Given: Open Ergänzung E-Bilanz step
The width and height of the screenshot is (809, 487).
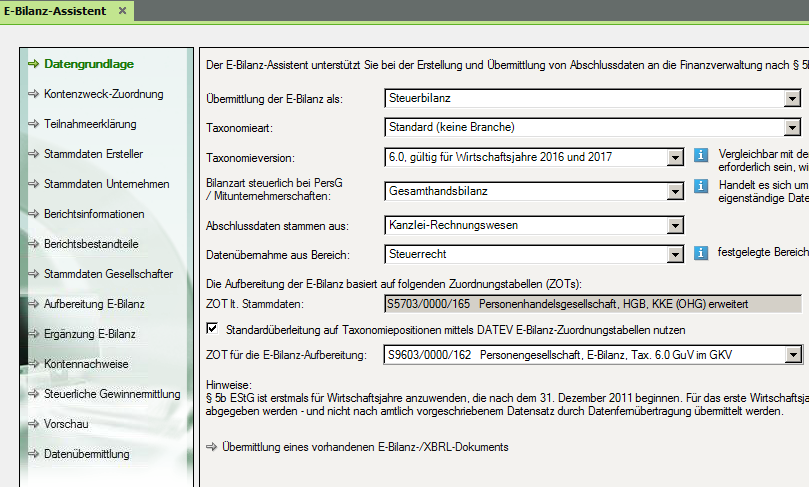Looking at the screenshot, I should pyautogui.click(x=90, y=334).
